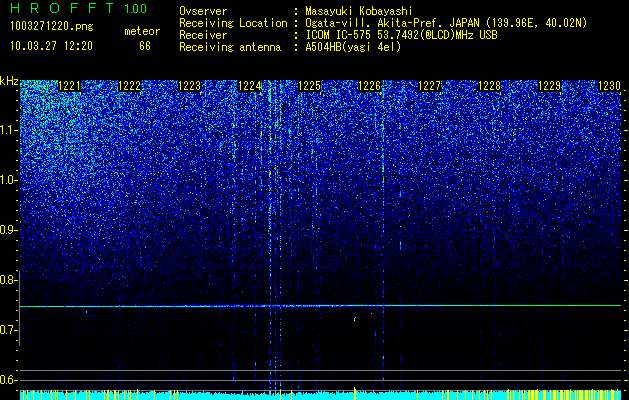Viewport: 629px width, 400px height.
Task: Click the kHz axis unit label
Action: (x=9, y=81)
